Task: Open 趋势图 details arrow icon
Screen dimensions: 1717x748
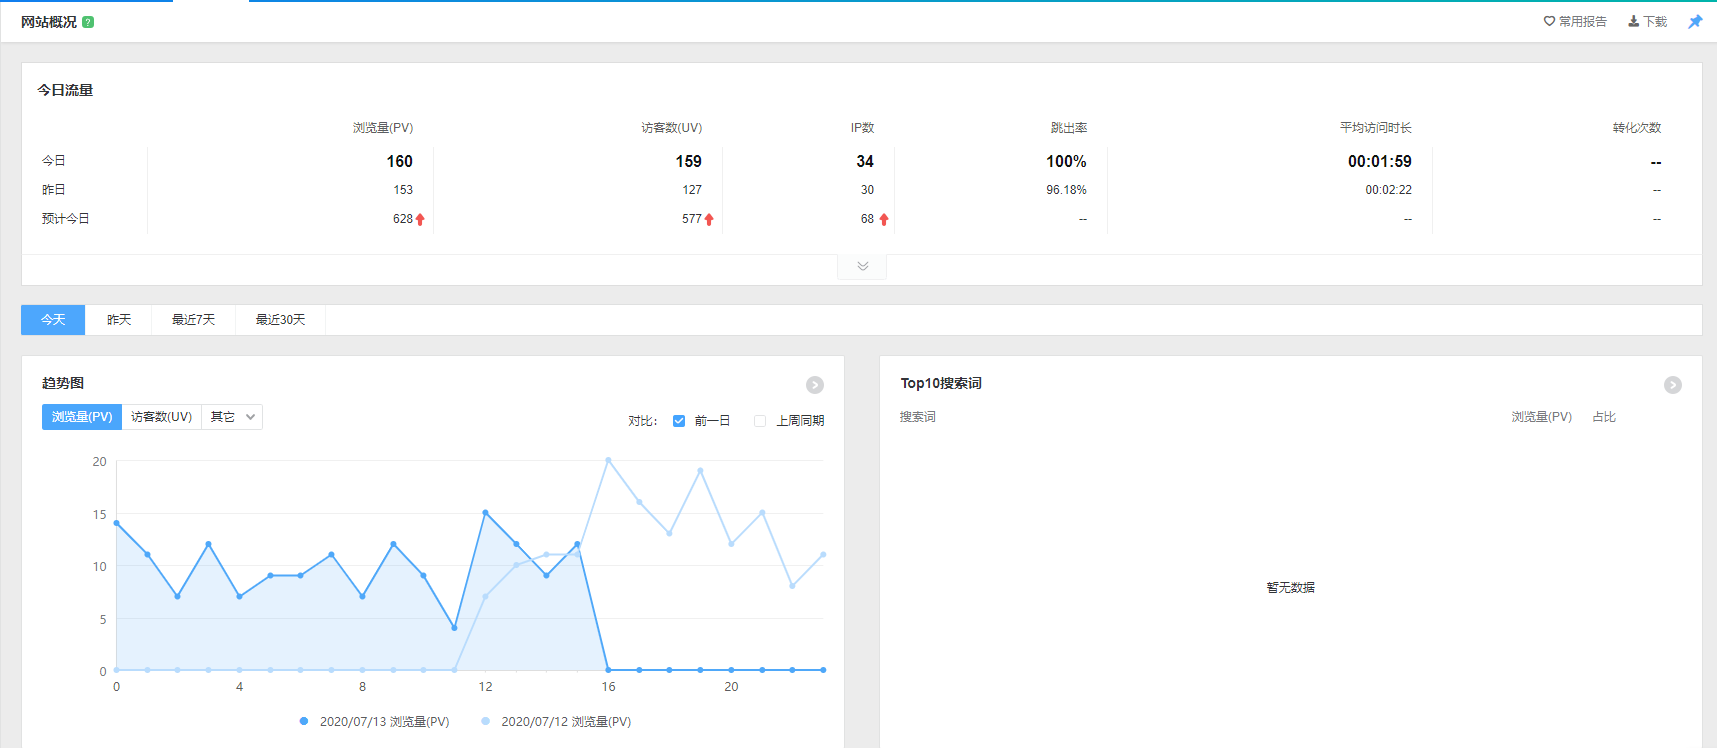Action: click(x=815, y=385)
